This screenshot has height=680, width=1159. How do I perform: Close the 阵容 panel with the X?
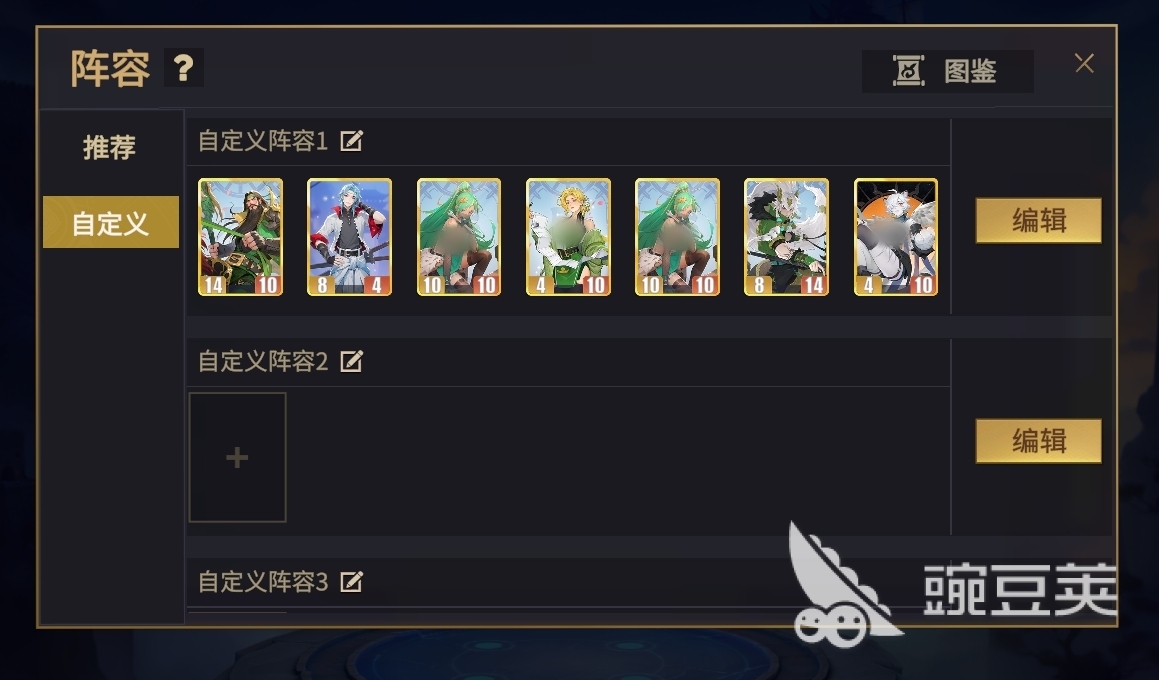click(x=1084, y=64)
